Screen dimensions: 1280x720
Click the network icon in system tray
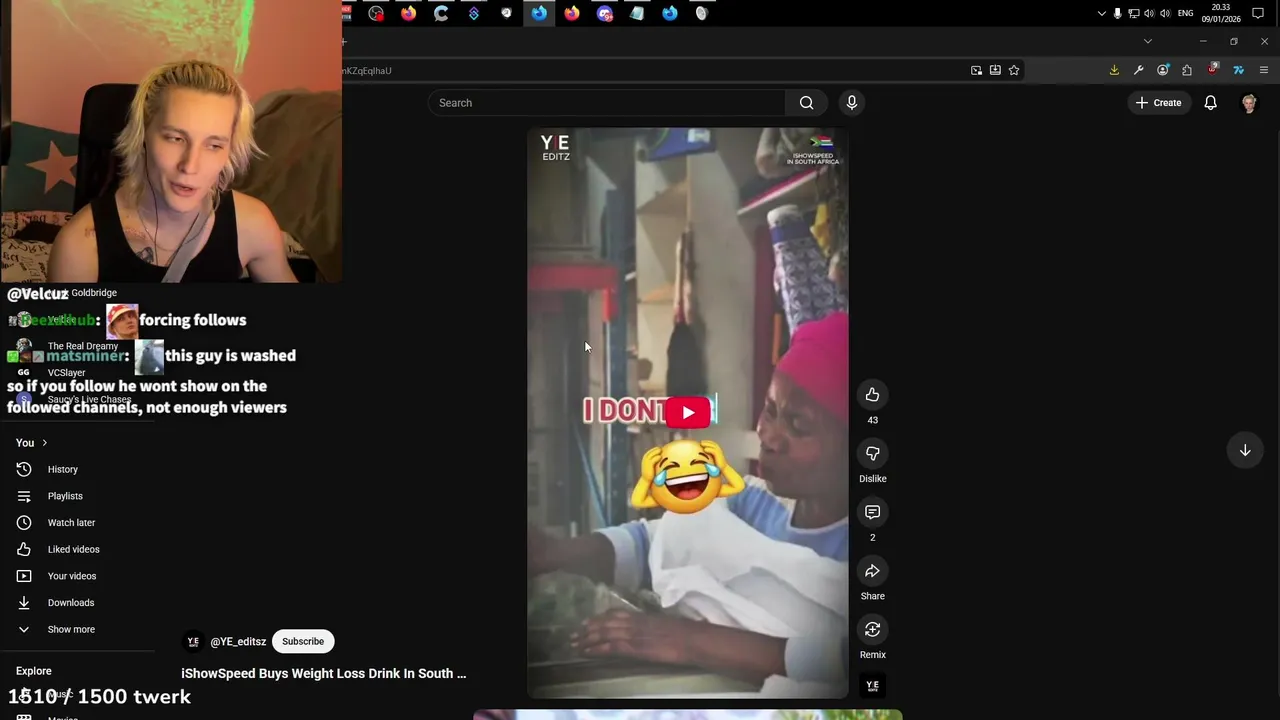(1133, 13)
